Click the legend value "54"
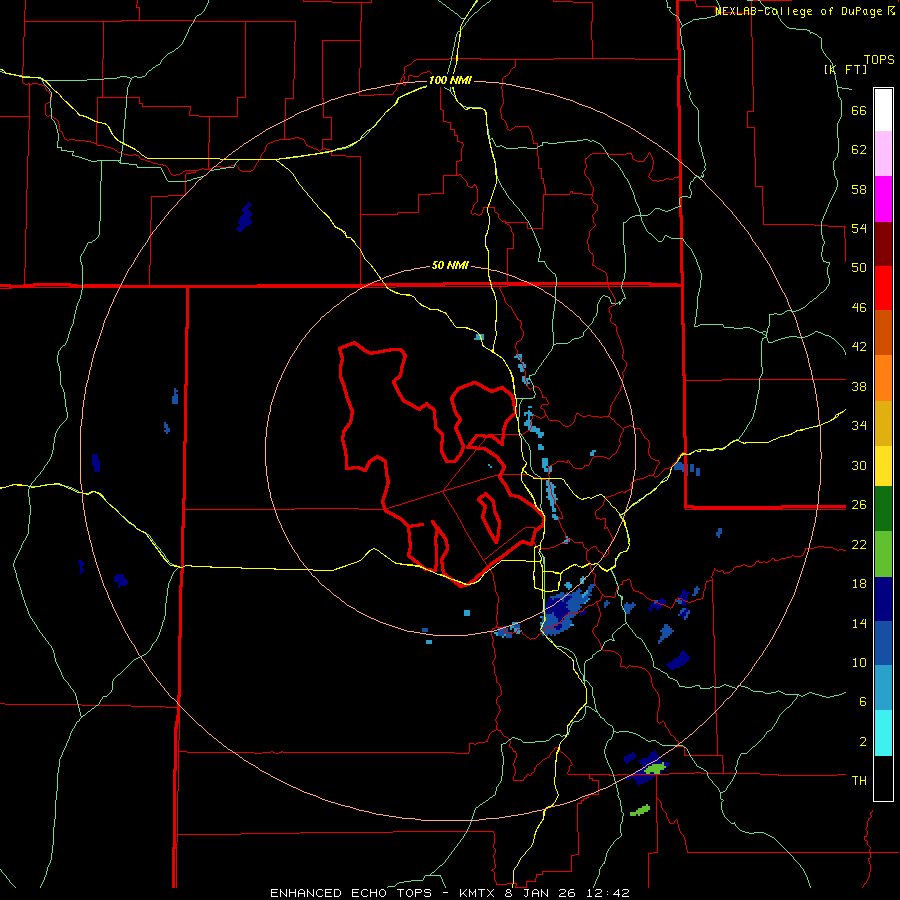The image size is (900, 900). click(x=859, y=228)
